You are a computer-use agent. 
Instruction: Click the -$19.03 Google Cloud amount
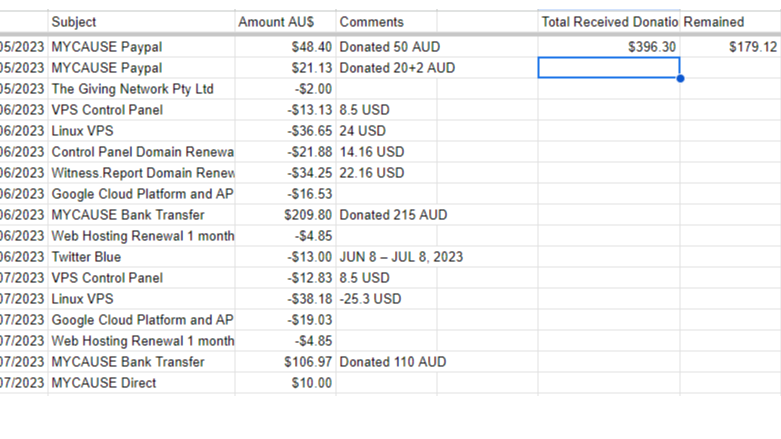tap(285, 320)
